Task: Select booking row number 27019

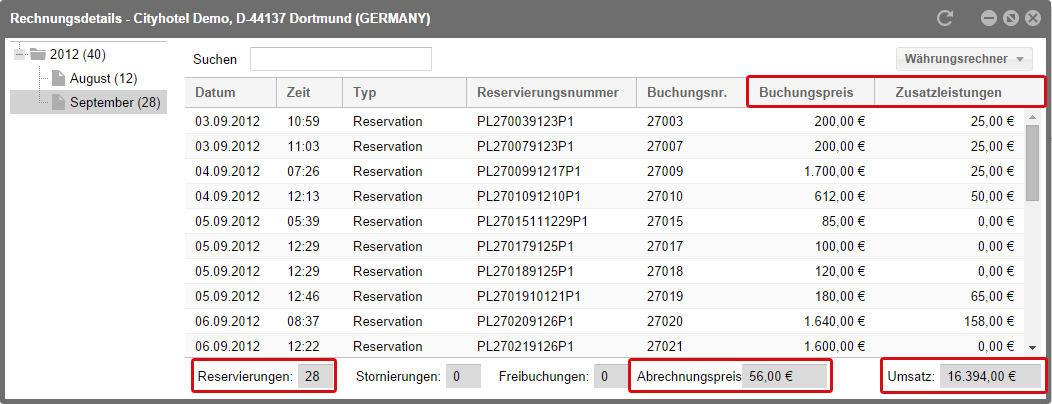Action: (604, 296)
